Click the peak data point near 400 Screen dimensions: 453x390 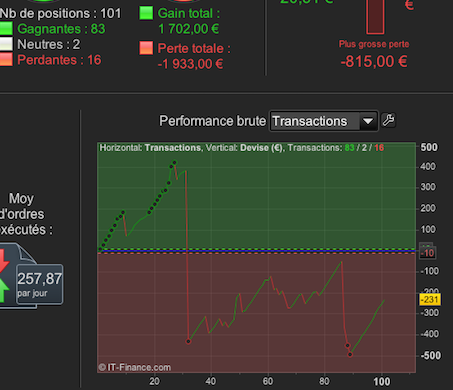click(x=174, y=163)
